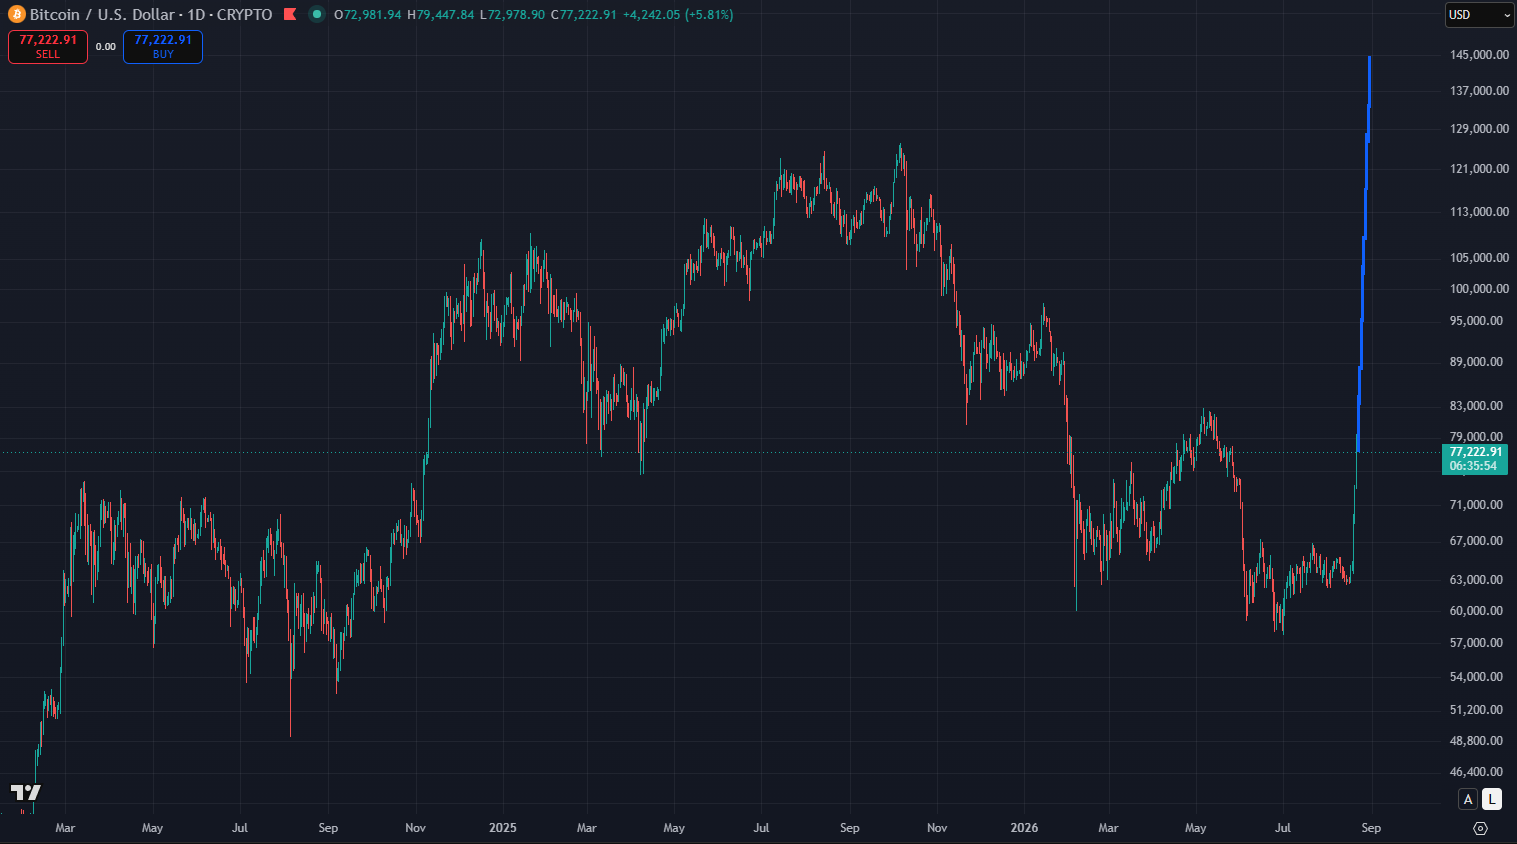
Task: Click the orange Bitcoin symbol icon
Action: click(16, 15)
